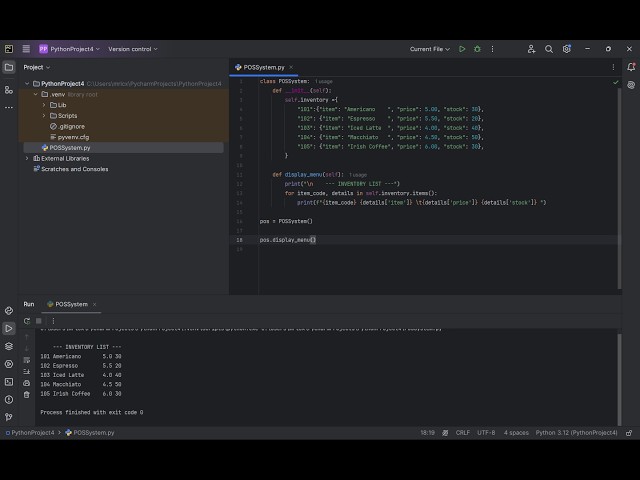Screen dimensions: 640x480
Task: Open the Notifications bell icon
Action: [x=631, y=67]
